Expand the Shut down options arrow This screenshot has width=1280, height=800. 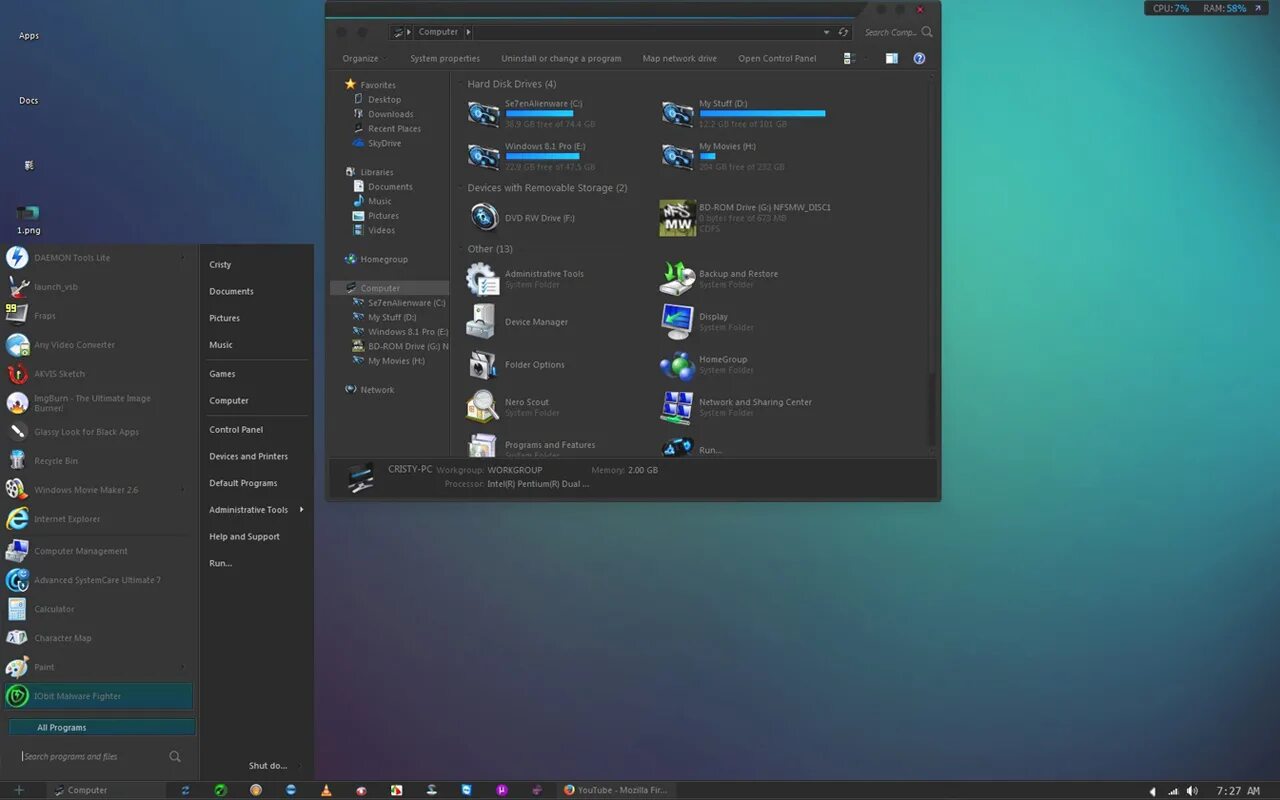pyautogui.click(x=300, y=766)
